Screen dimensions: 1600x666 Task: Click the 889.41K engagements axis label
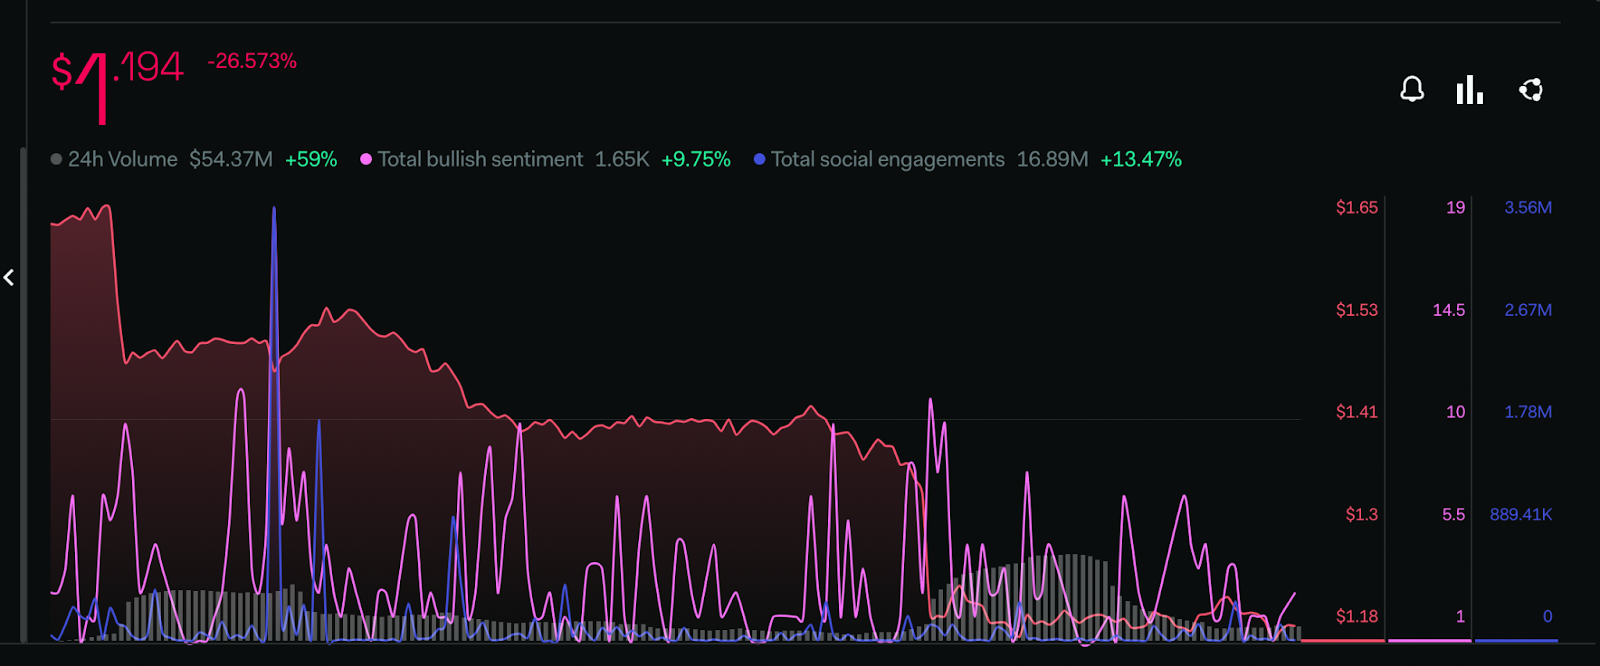1521,514
